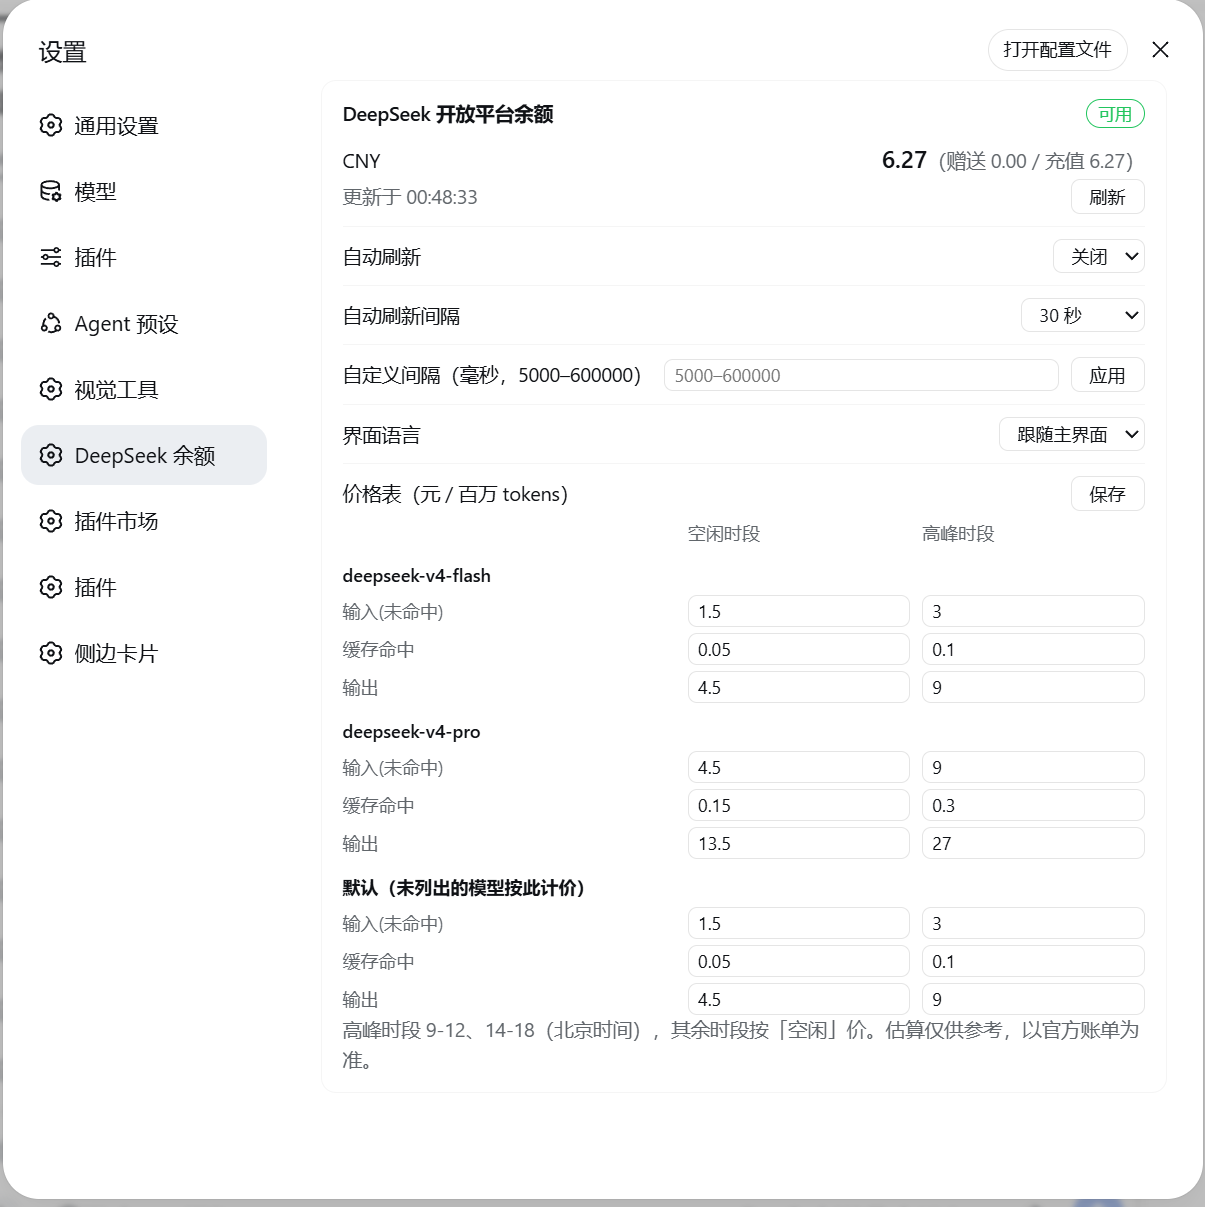Viewport: 1205px width, 1207px height.
Task: Focus the custom interval 5000–600000 field
Action: (x=861, y=375)
